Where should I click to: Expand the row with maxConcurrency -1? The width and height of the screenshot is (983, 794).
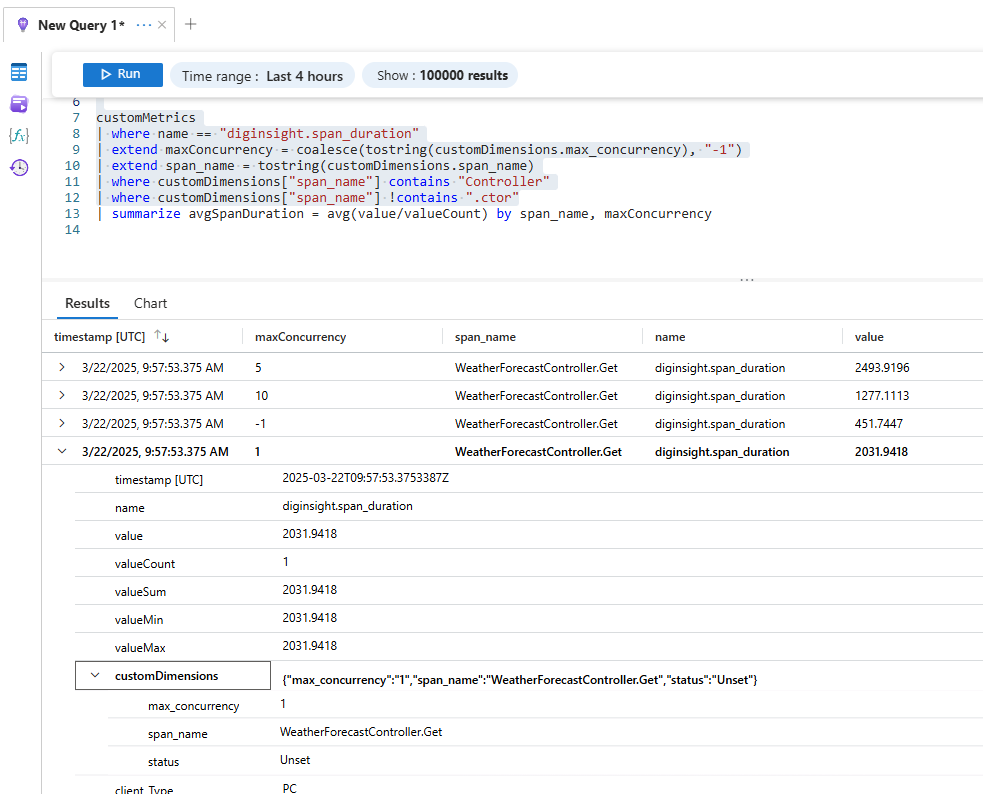(62, 423)
